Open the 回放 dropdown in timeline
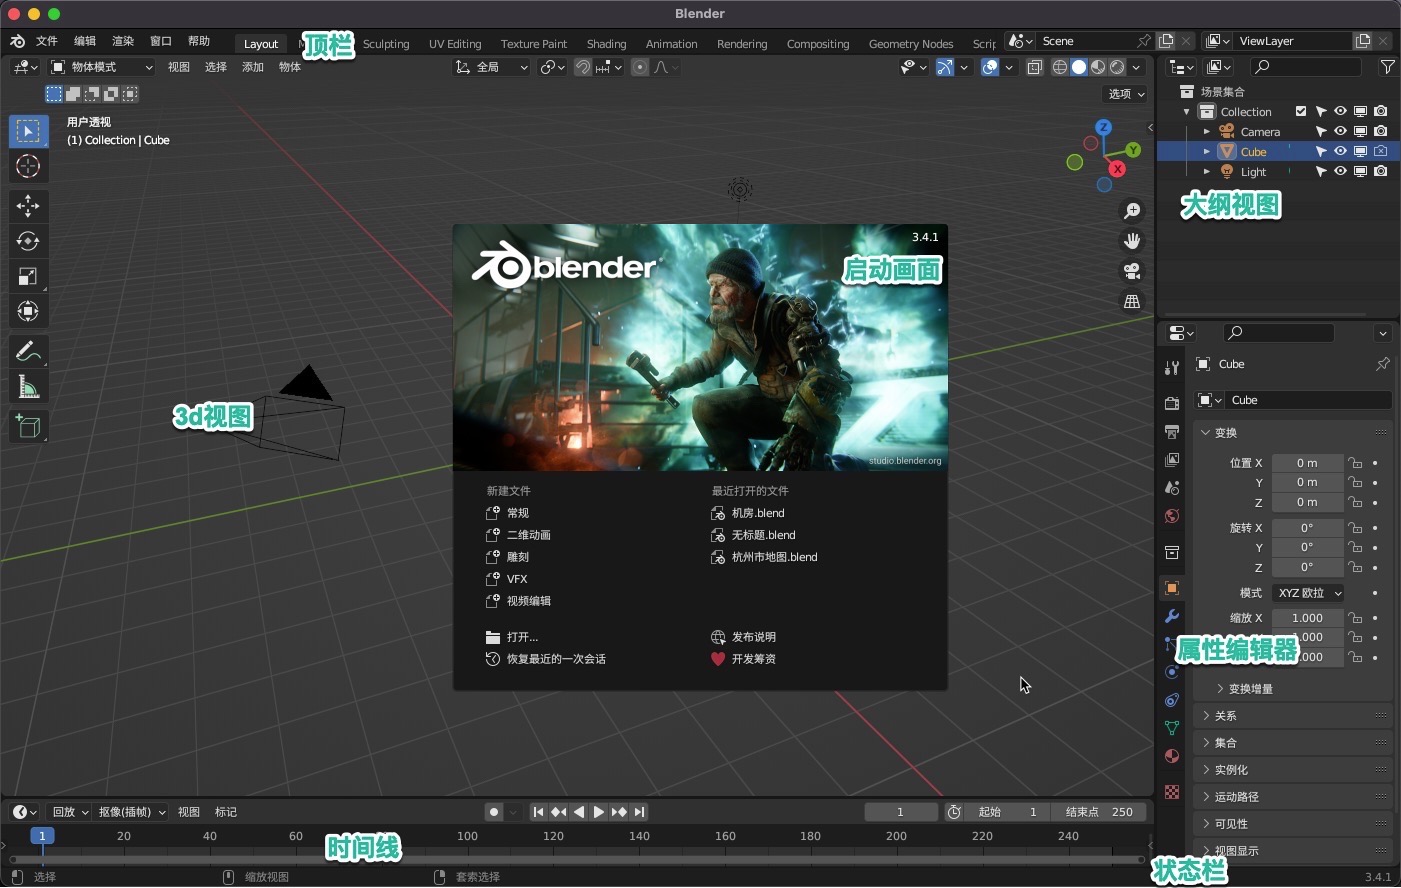1401x888 pixels. tap(70, 812)
